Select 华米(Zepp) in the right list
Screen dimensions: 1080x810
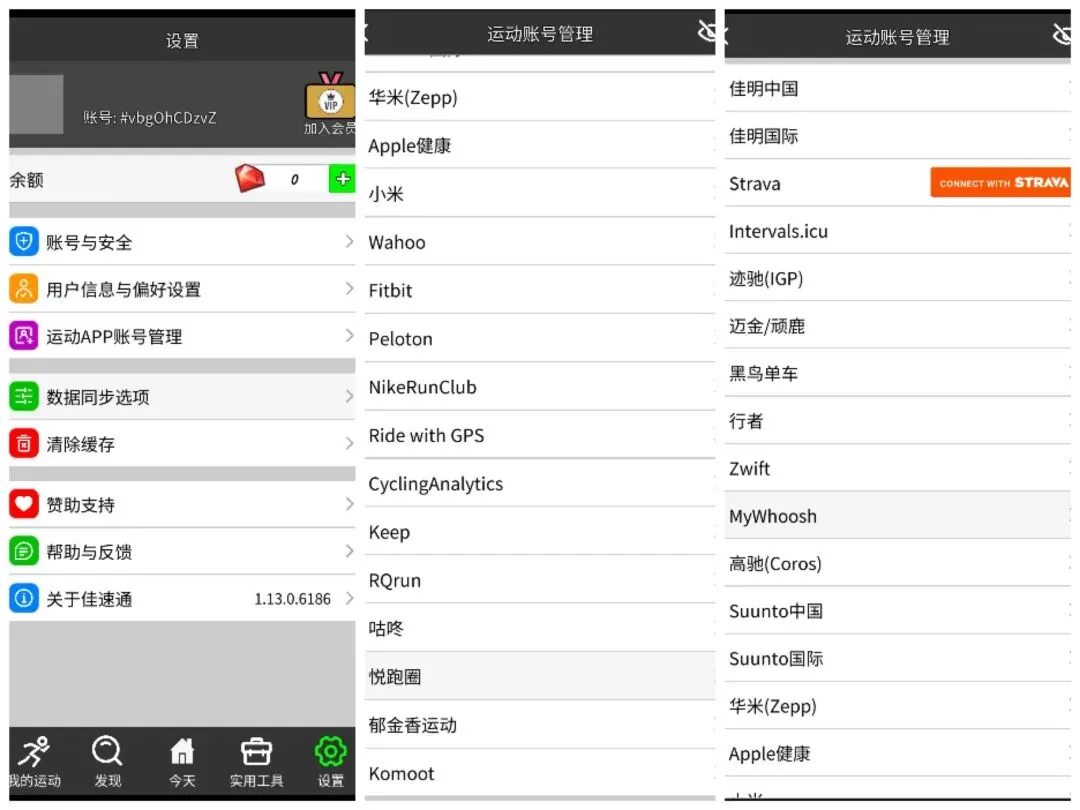click(x=897, y=706)
